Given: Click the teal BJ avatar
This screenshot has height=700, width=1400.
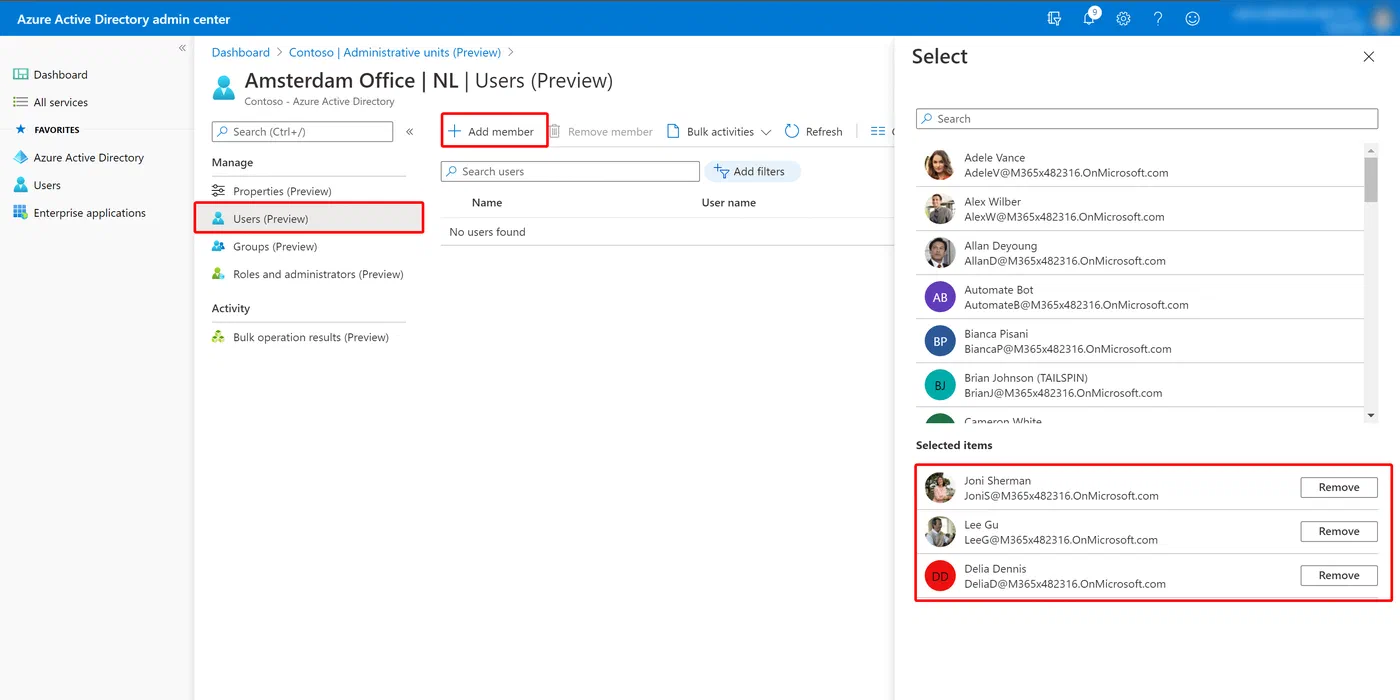Looking at the screenshot, I should click(x=940, y=385).
